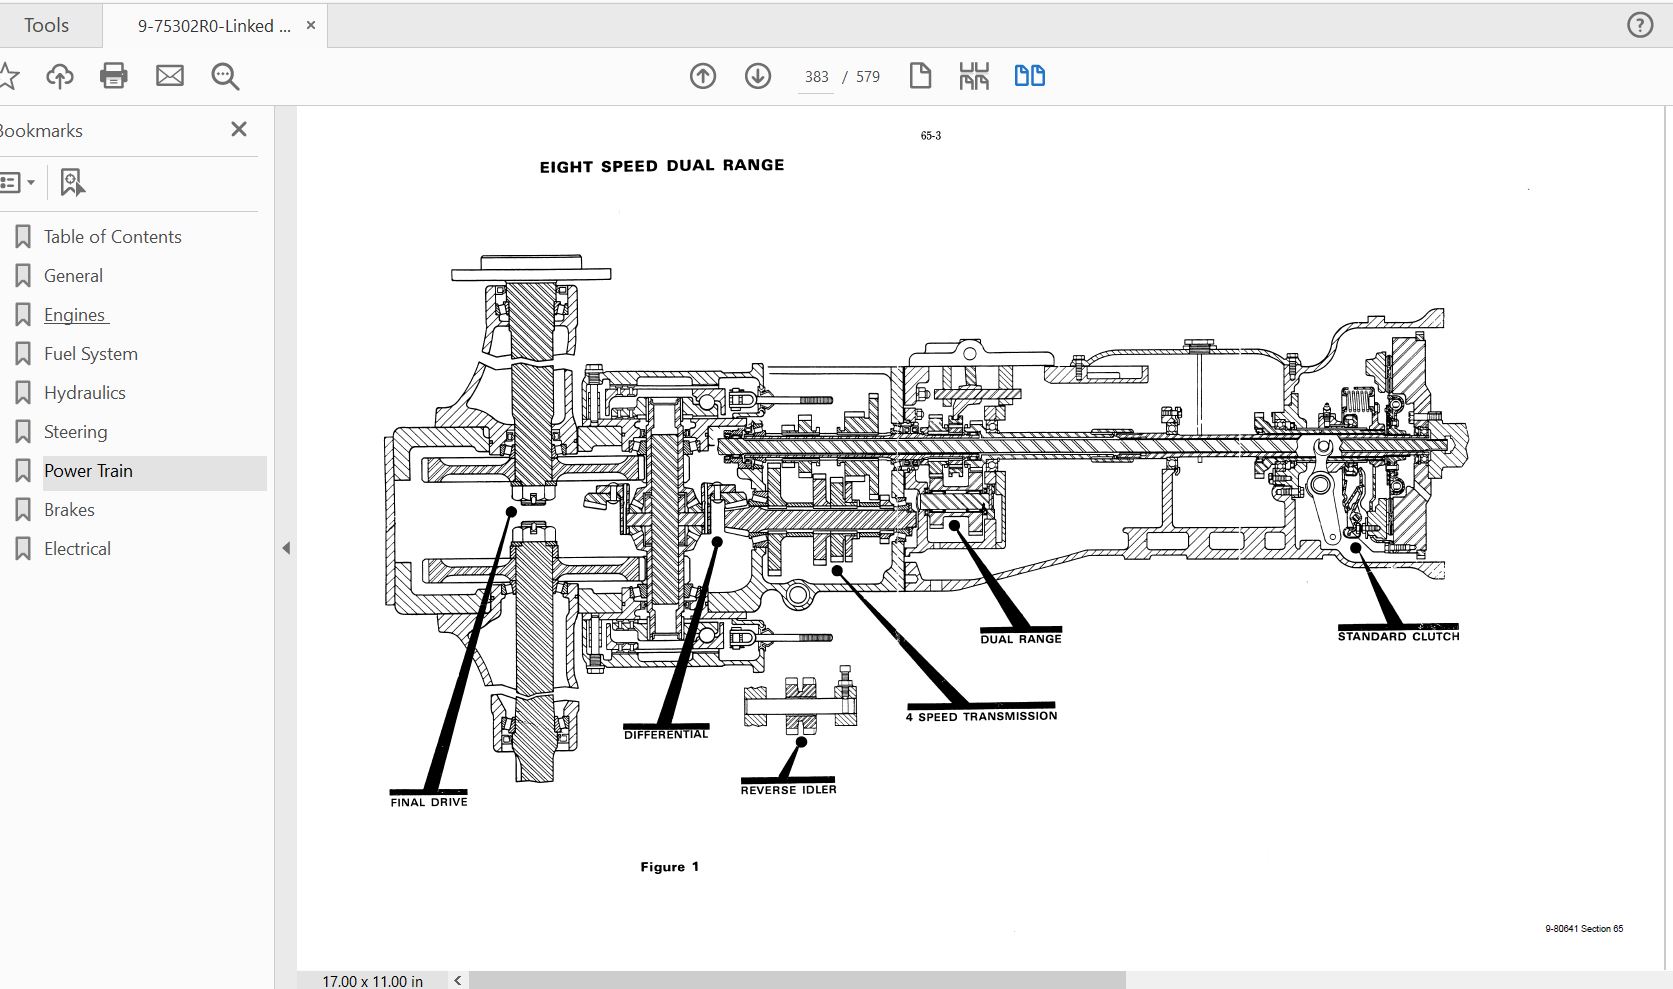The height and width of the screenshot is (989, 1673).
Task: Toggle scrolling page display icon
Action: point(974,76)
